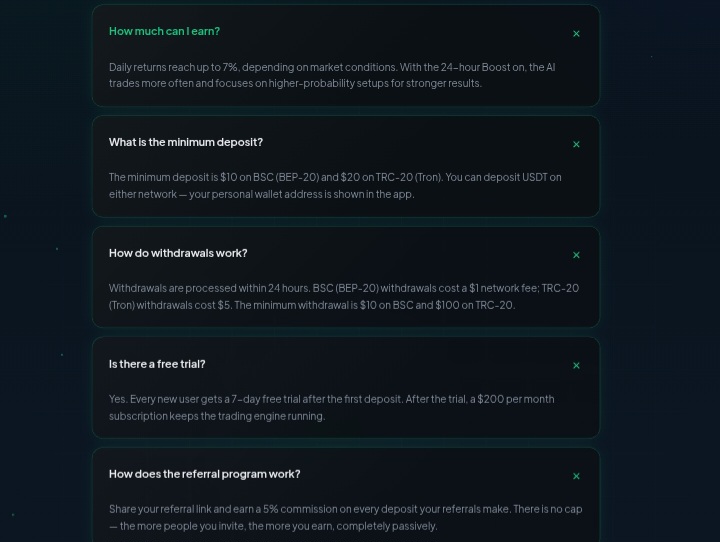The width and height of the screenshot is (720, 542).
Task: Close the minimum deposit answer via its X icon
Action: (x=576, y=144)
